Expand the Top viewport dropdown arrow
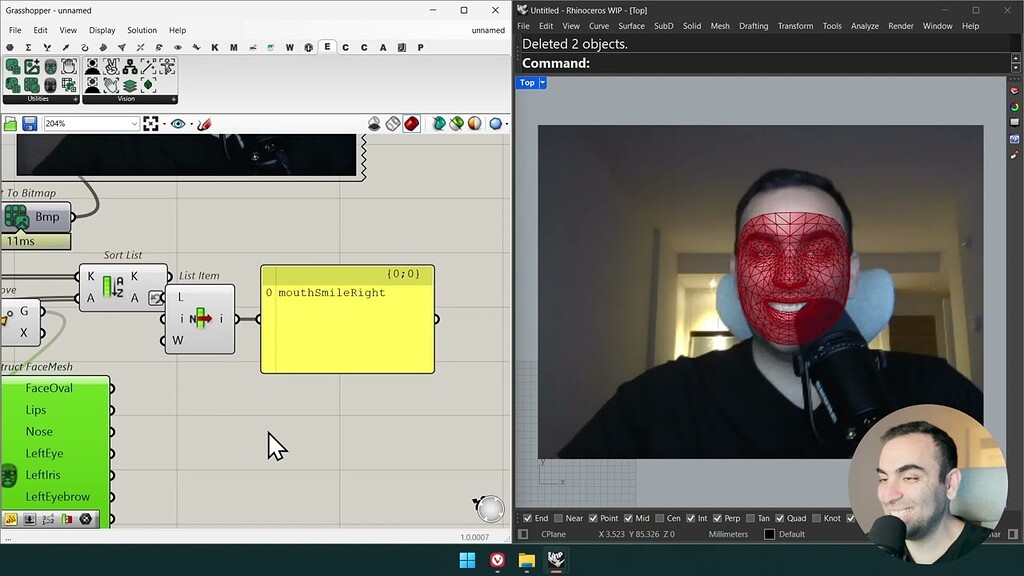The image size is (1024, 576). click(543, 83)
